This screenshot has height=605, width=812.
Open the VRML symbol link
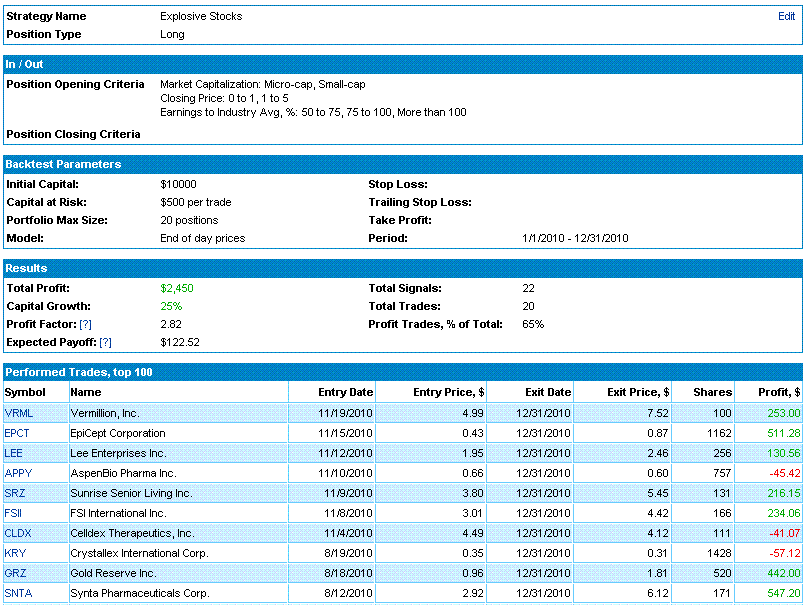pyautogui.click(x=19, y=413)
